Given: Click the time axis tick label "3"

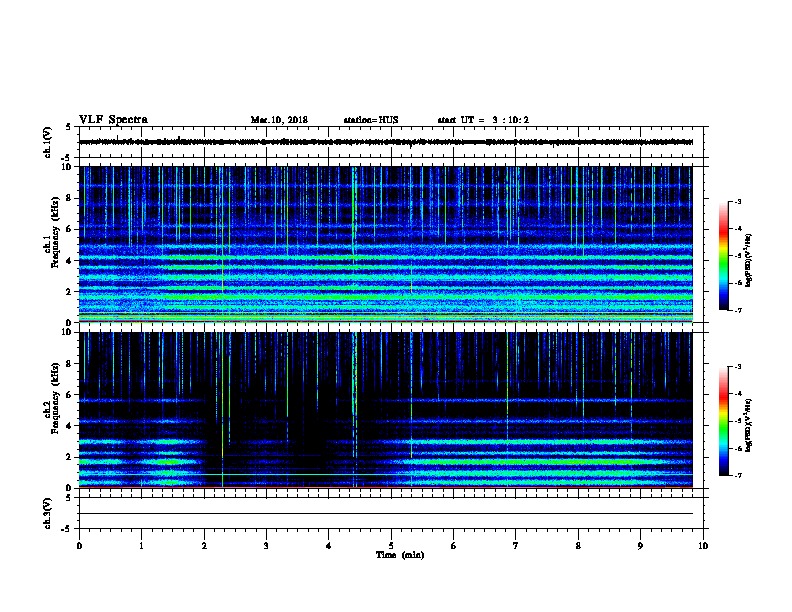Looking at the screenshot, I should pos(267,546).
